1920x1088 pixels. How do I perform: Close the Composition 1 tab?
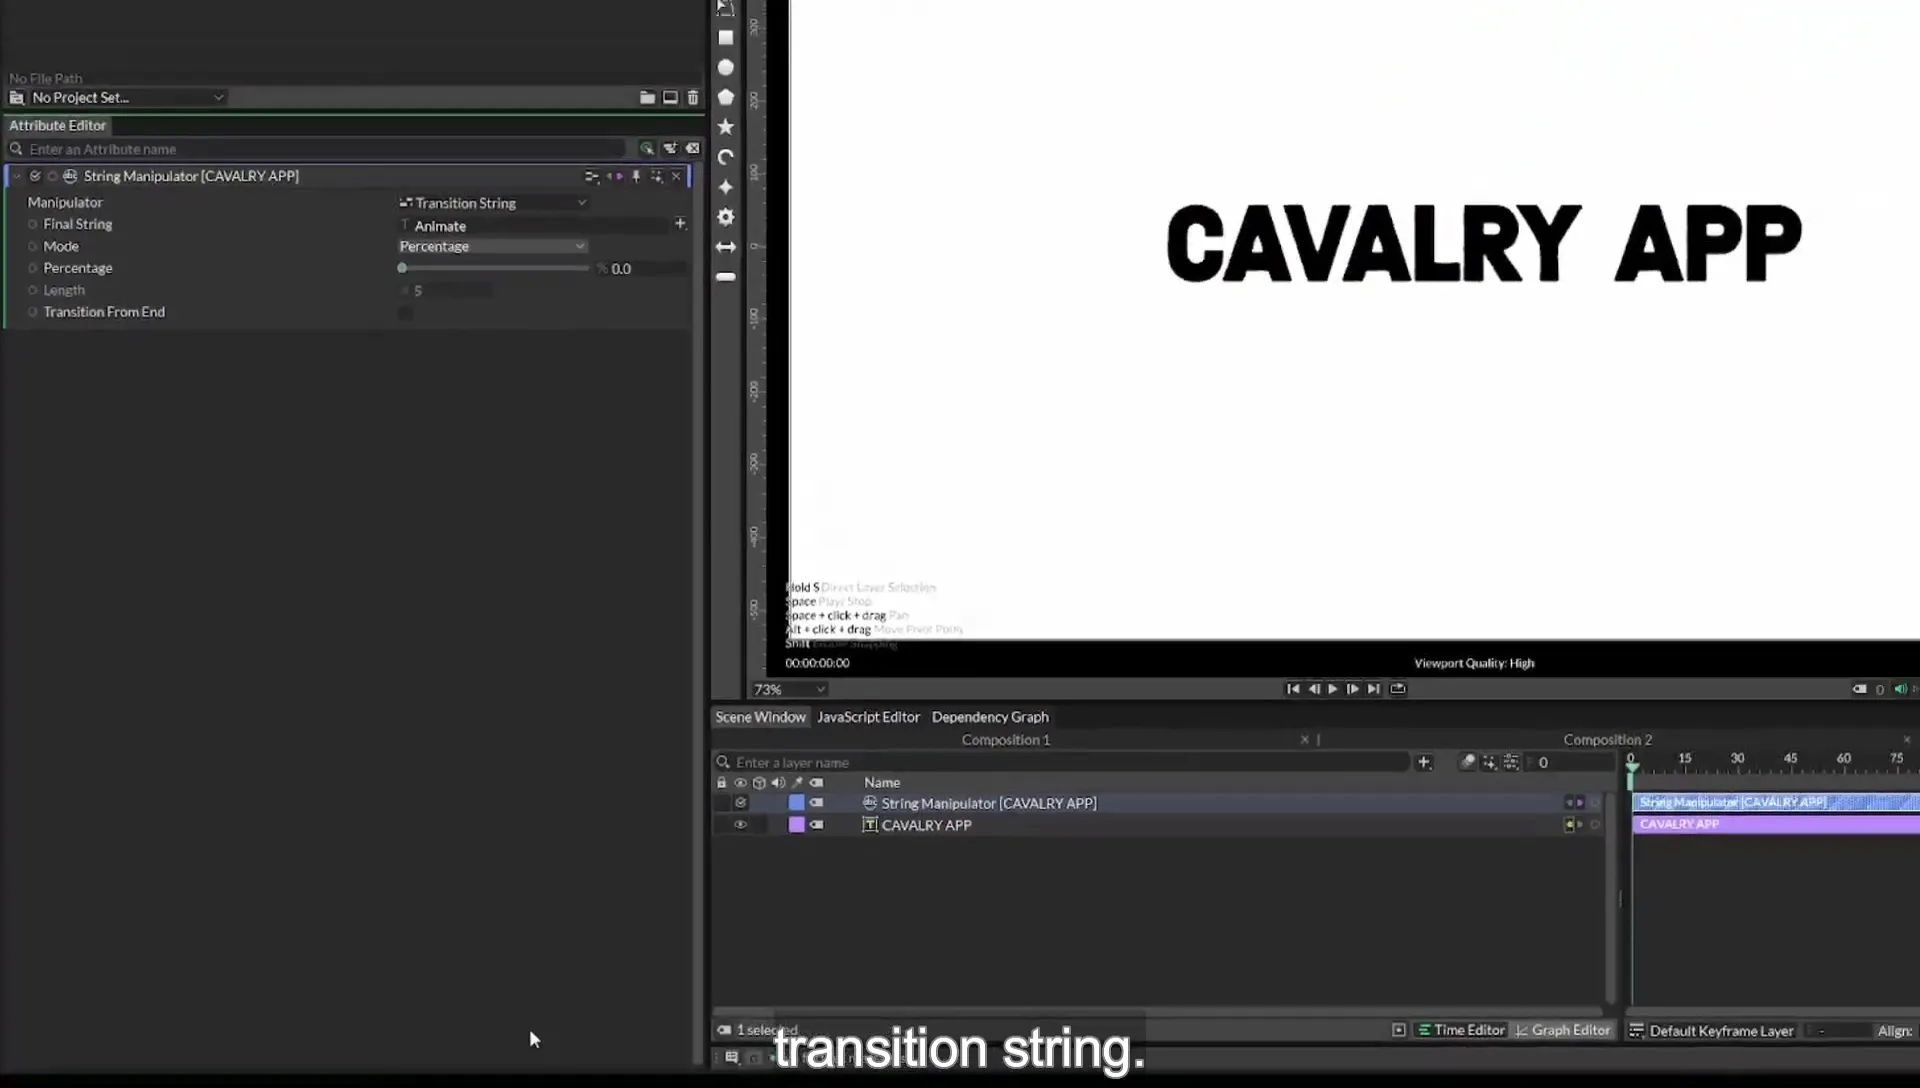1304,740
